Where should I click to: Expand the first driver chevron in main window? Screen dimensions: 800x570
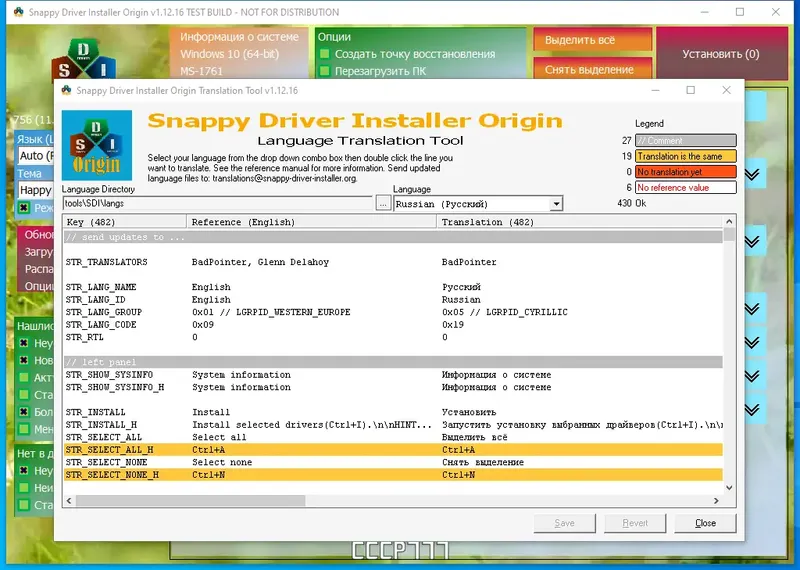752,175
